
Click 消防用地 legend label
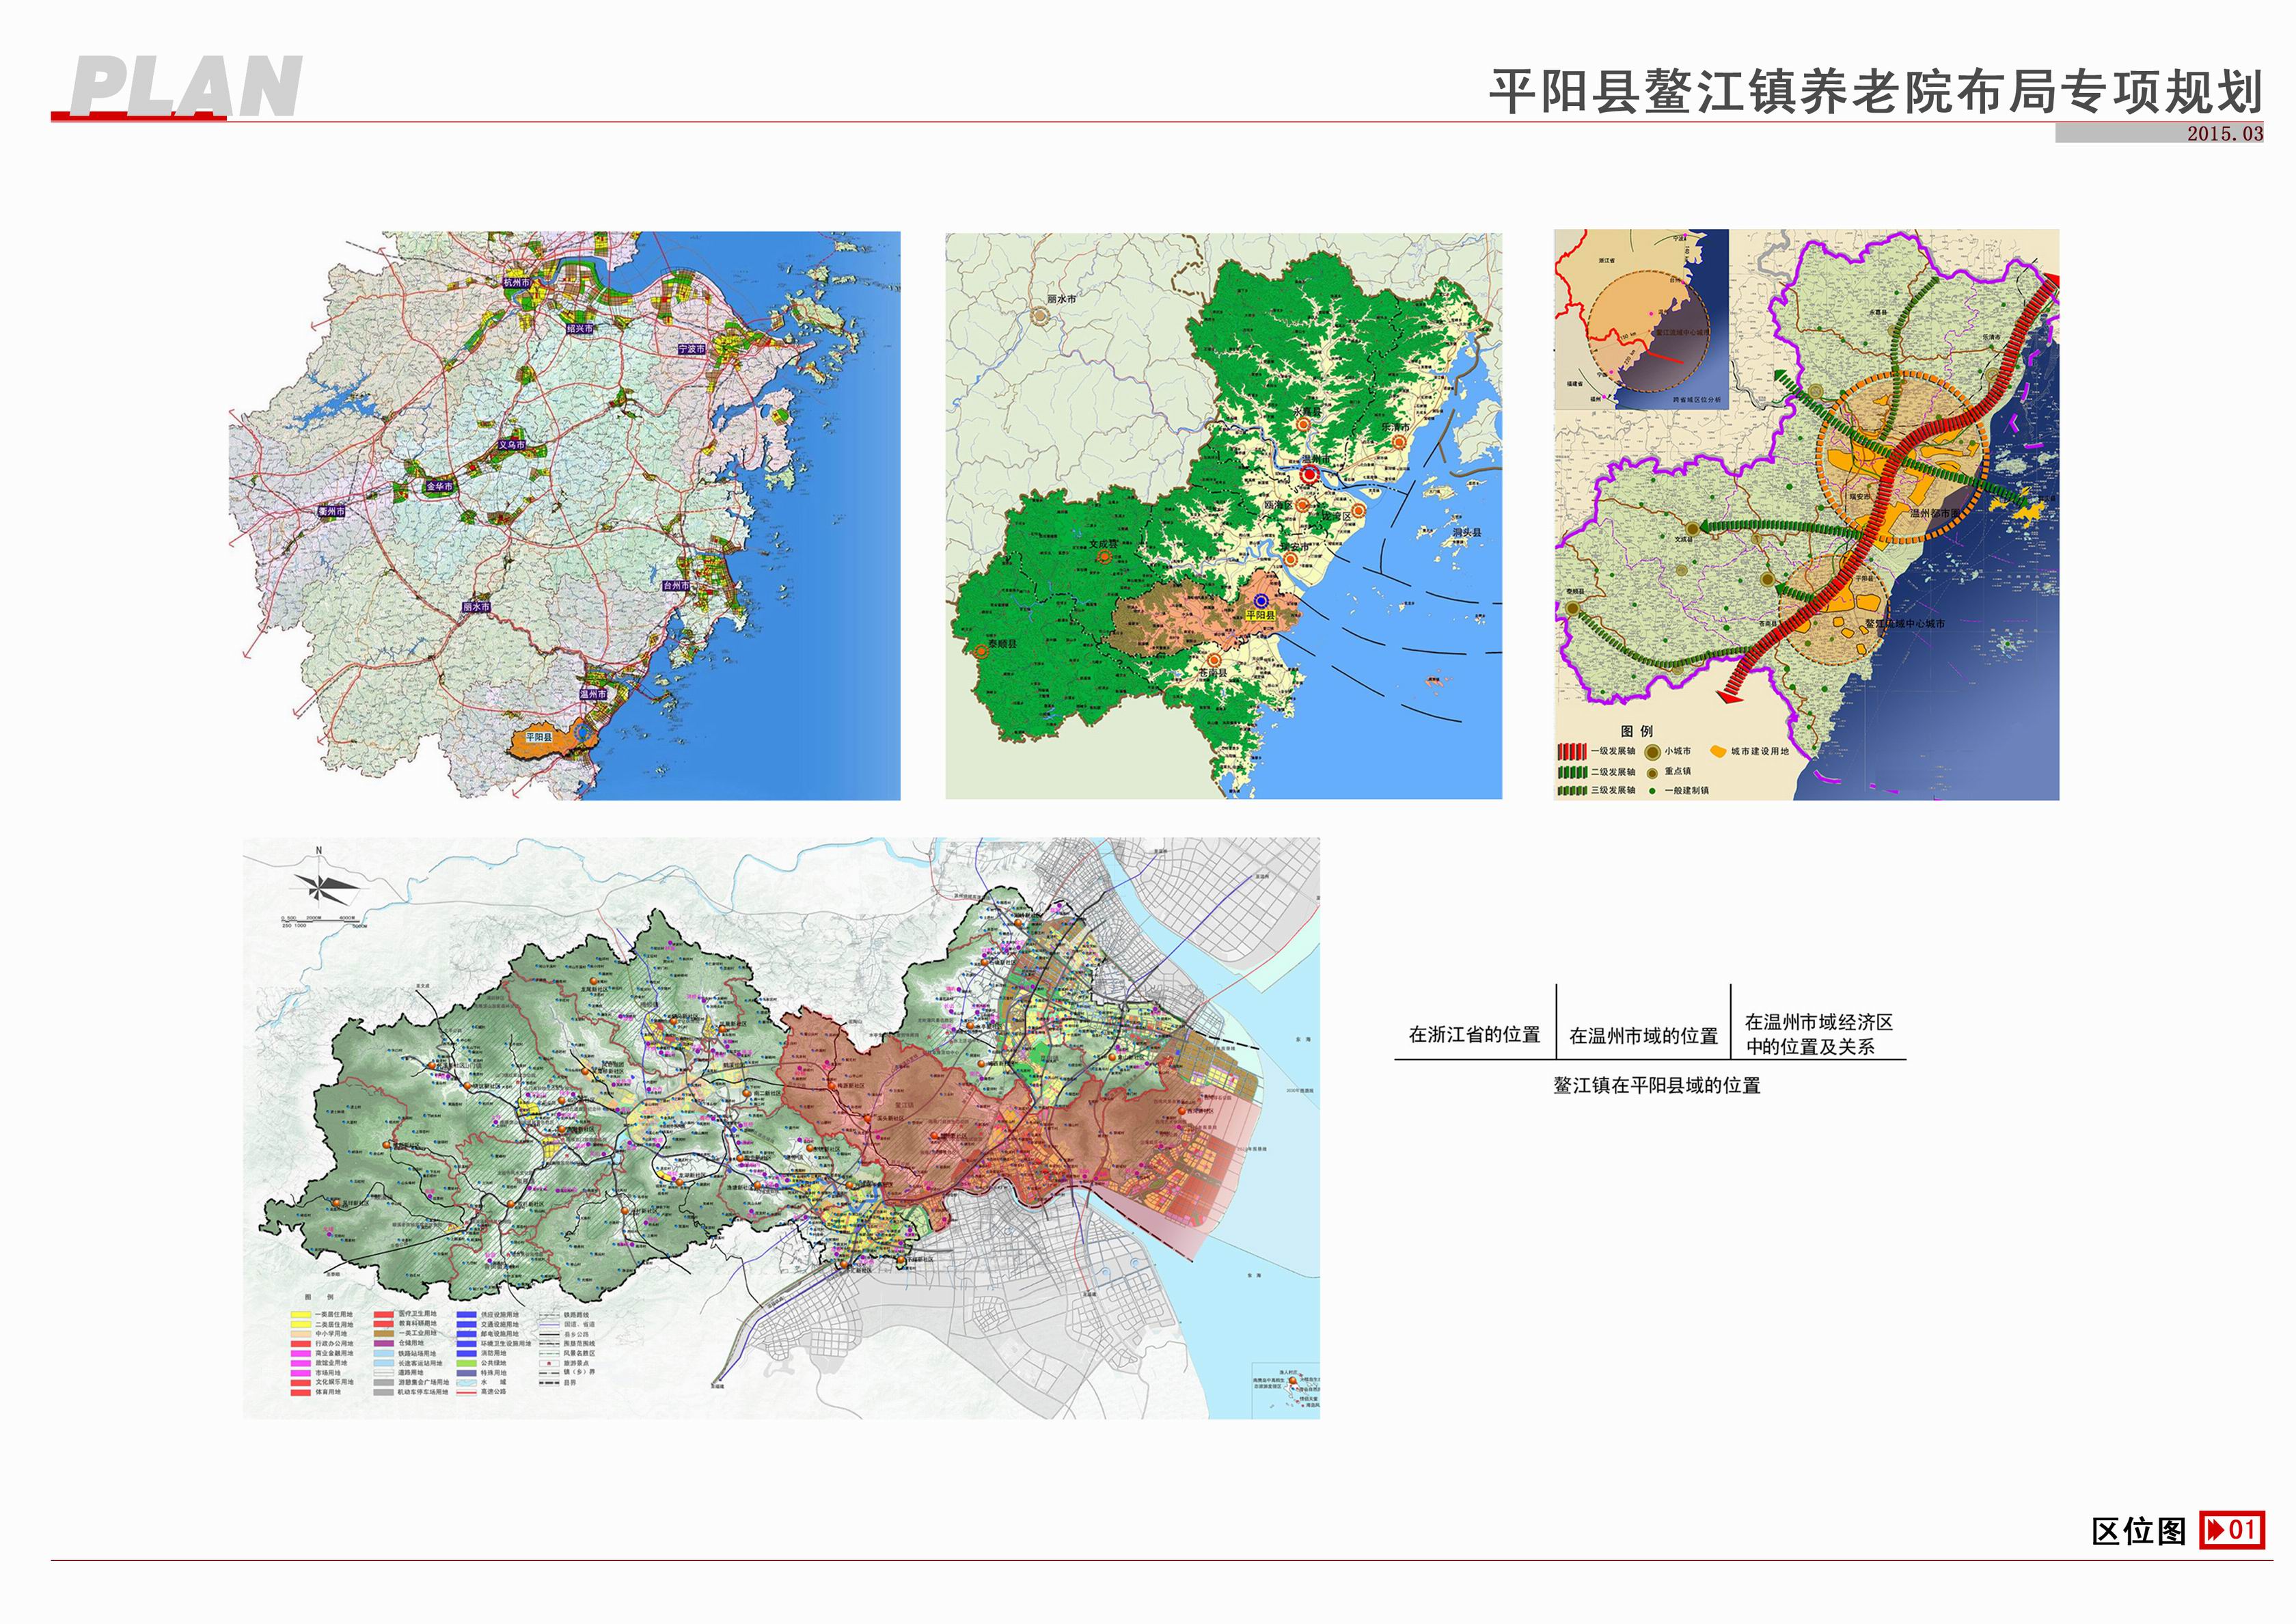pos(494,1353)
